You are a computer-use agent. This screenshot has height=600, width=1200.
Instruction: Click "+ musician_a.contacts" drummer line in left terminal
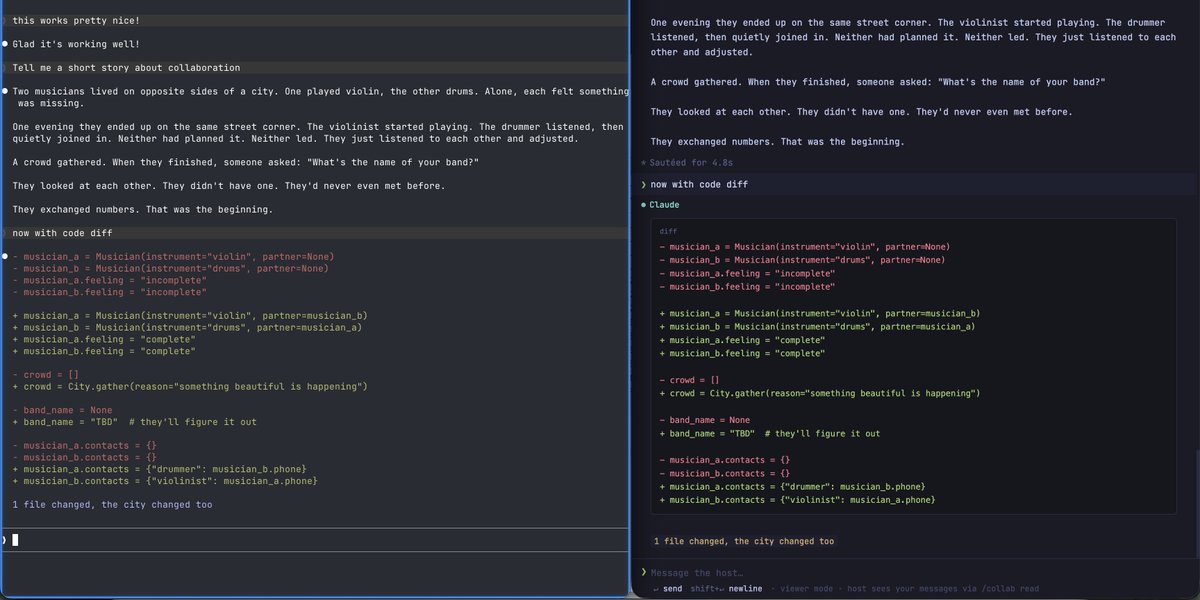(159, 469)
